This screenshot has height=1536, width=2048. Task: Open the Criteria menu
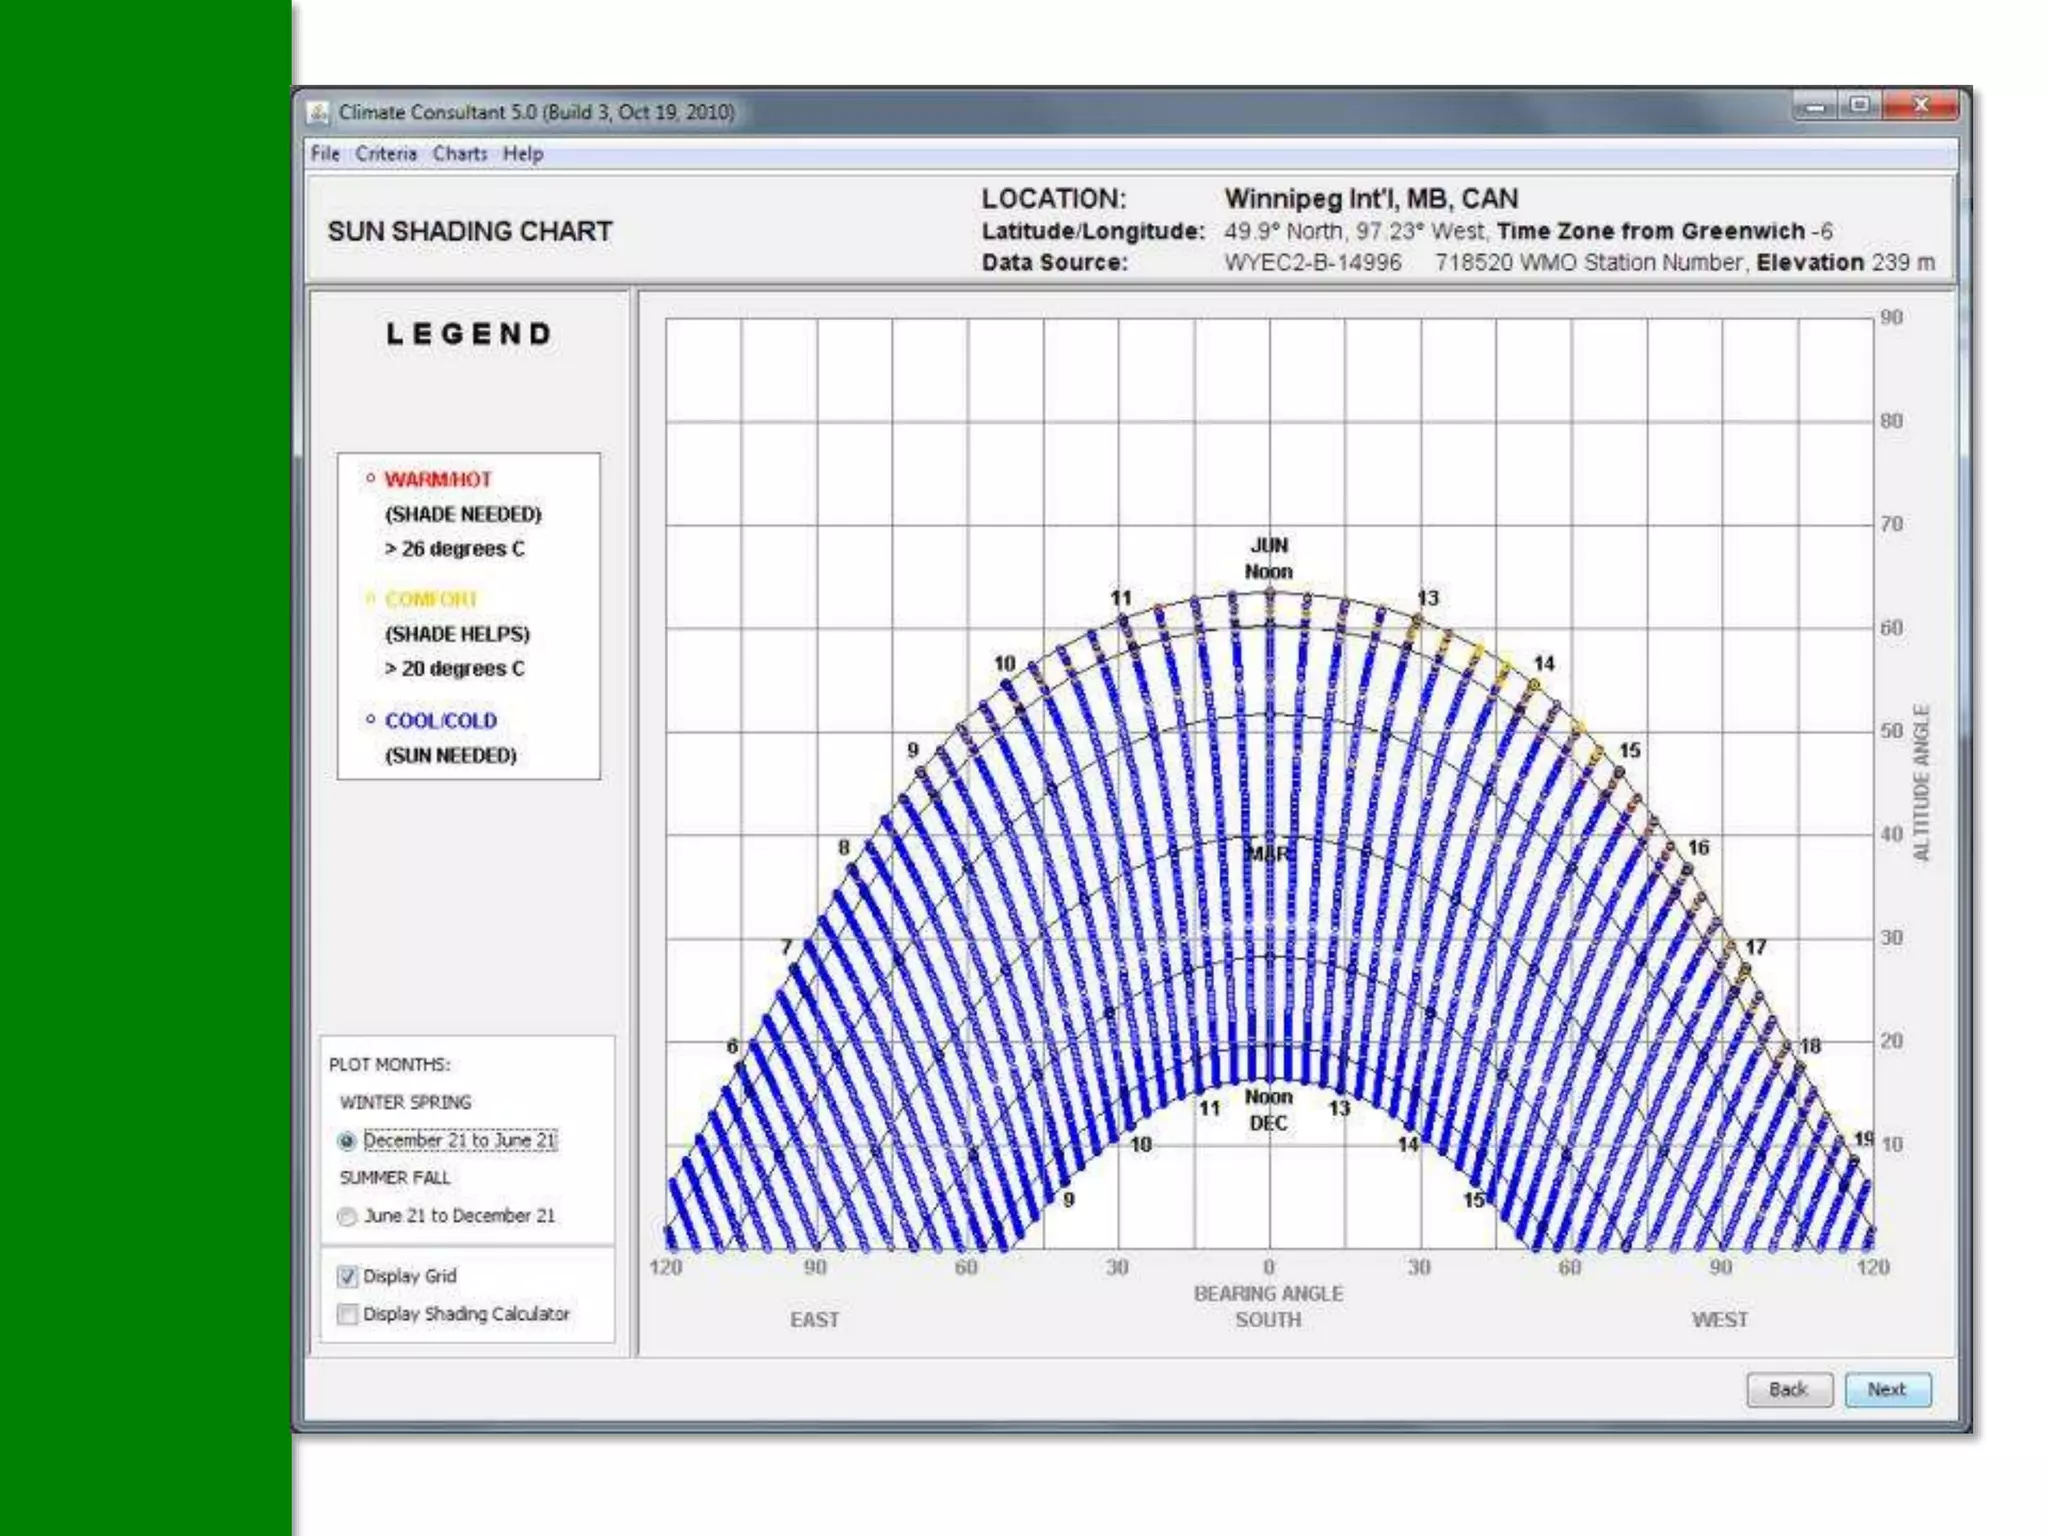point(386,154)
